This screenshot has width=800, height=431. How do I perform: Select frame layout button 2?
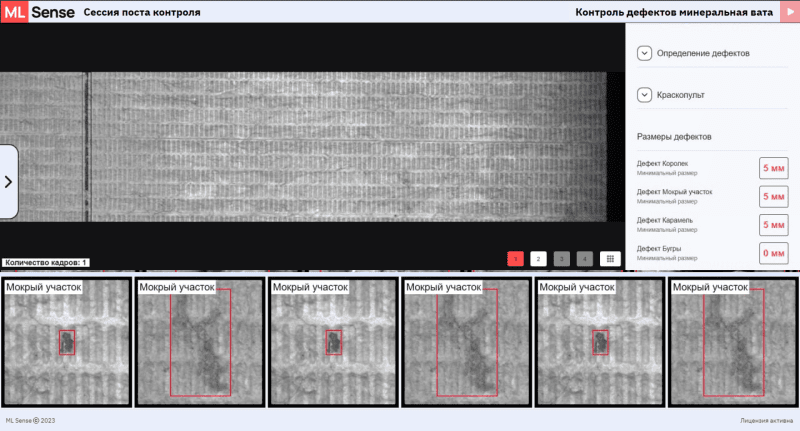[538, 258]
